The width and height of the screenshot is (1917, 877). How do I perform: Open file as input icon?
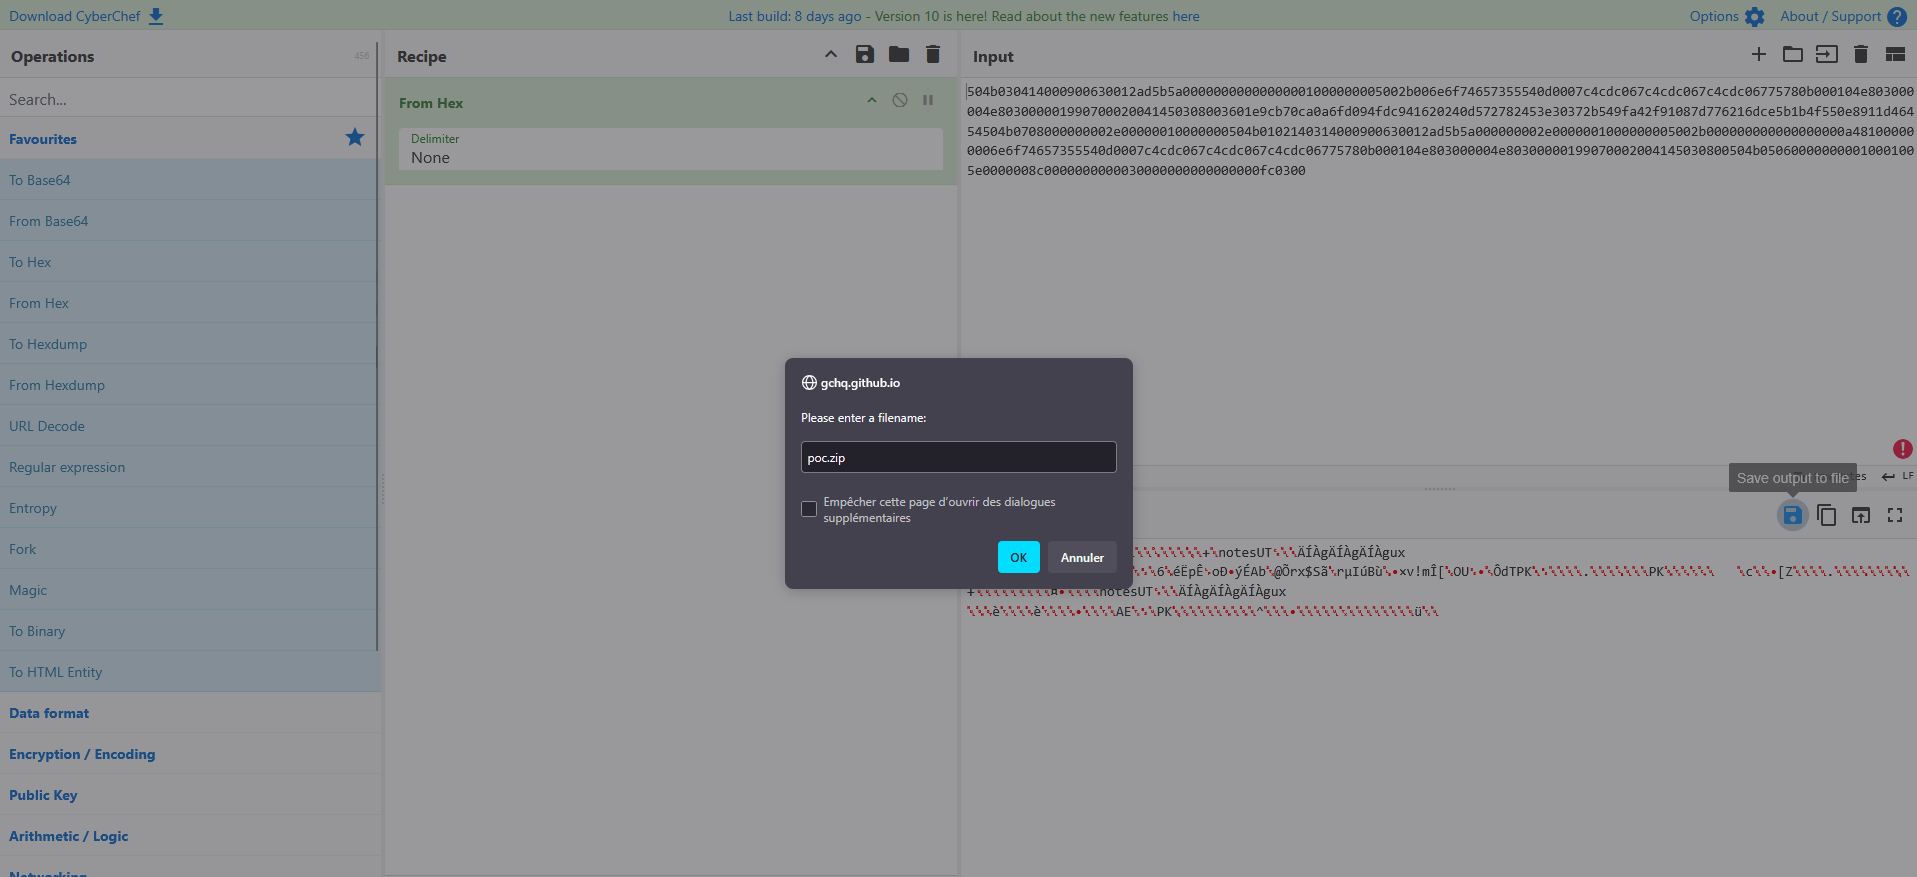[1827, 54]
